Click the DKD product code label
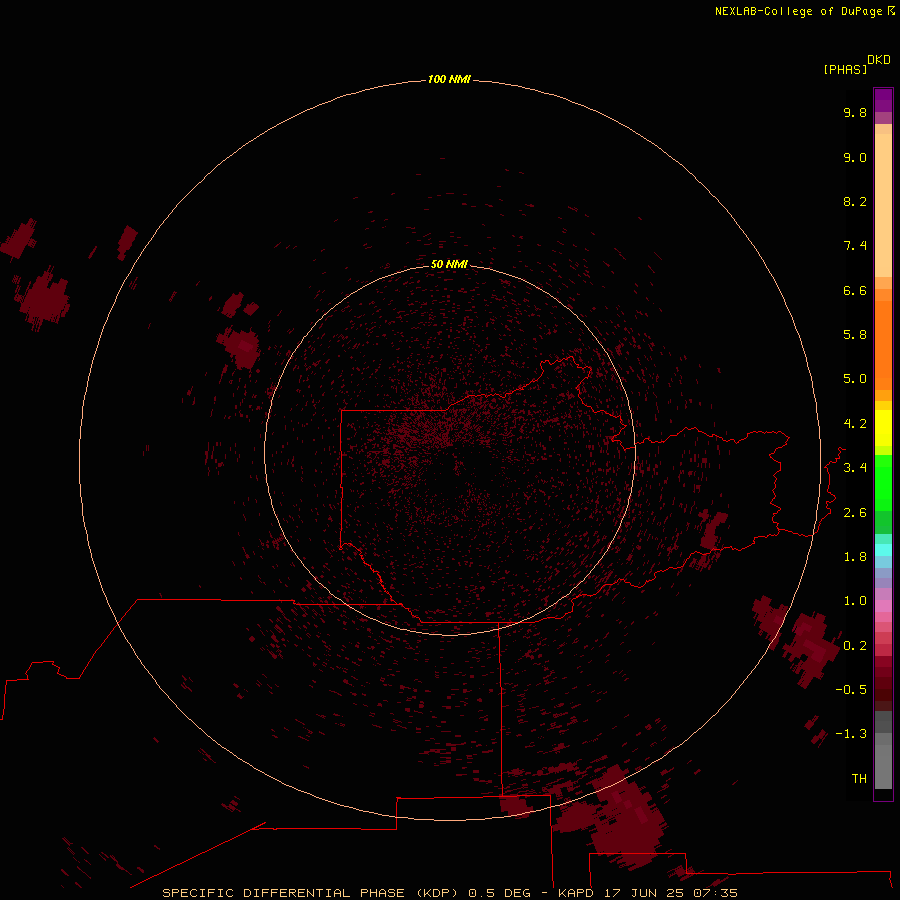 879,60
